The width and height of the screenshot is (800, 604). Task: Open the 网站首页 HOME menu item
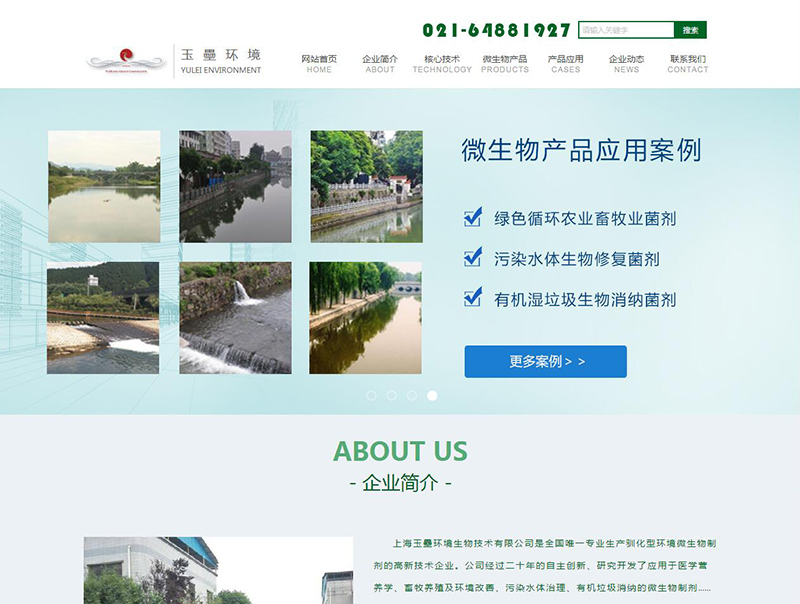(x=319, y=64)
